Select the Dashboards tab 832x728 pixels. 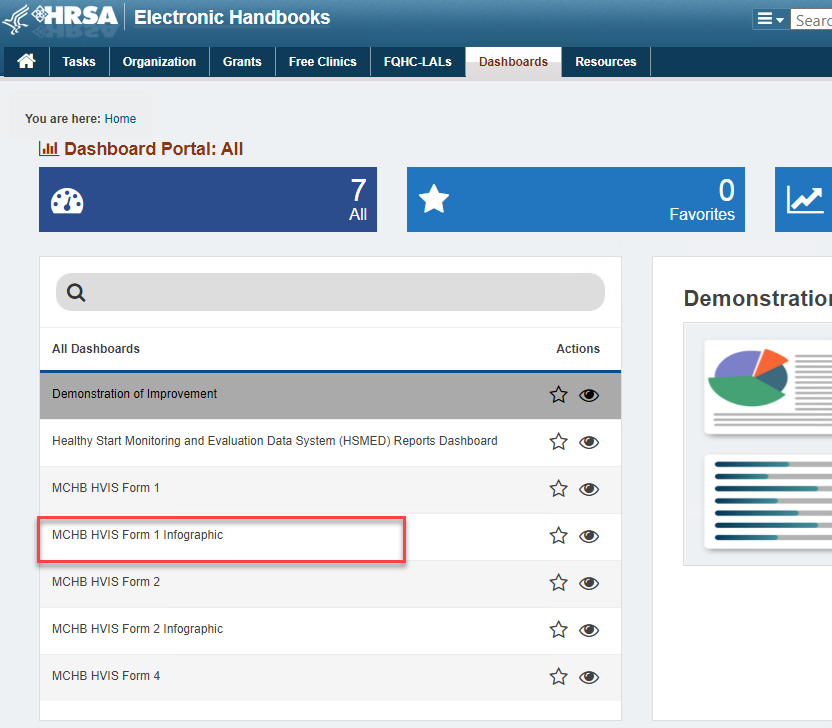513,62
